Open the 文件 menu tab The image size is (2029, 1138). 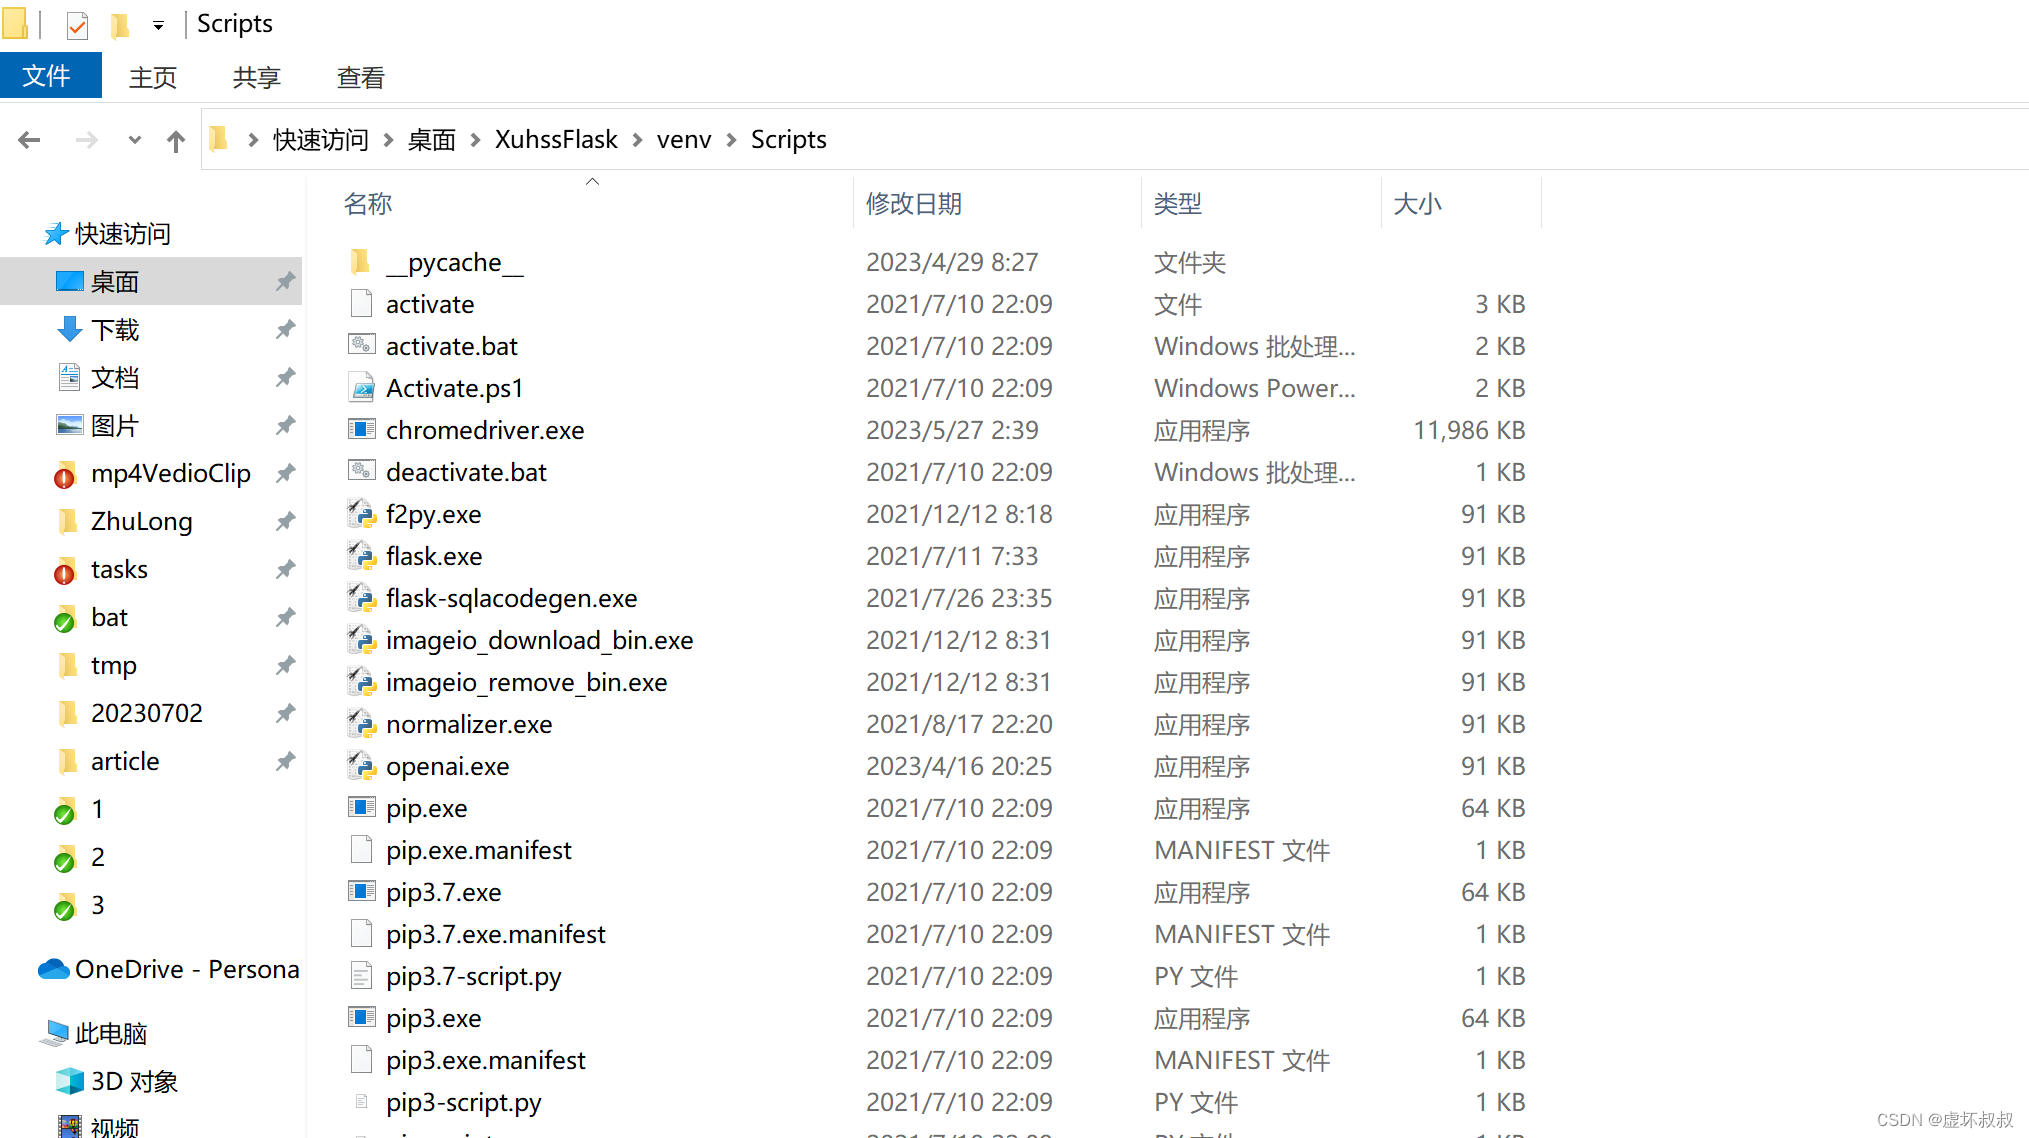47,76
